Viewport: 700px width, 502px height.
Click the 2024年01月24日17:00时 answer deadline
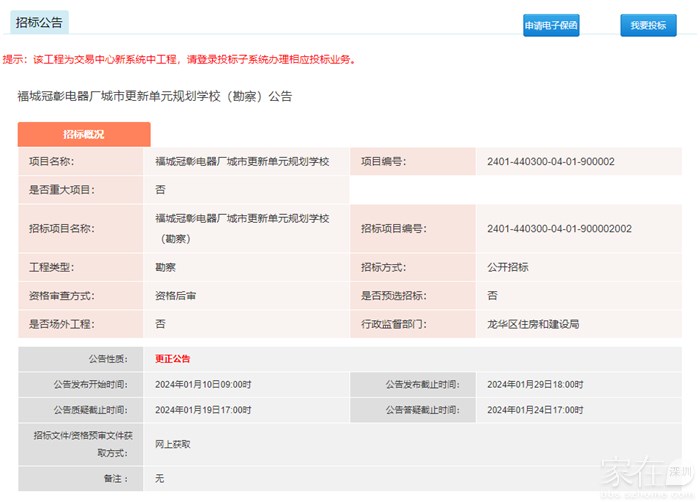click(x=535, y=410)
